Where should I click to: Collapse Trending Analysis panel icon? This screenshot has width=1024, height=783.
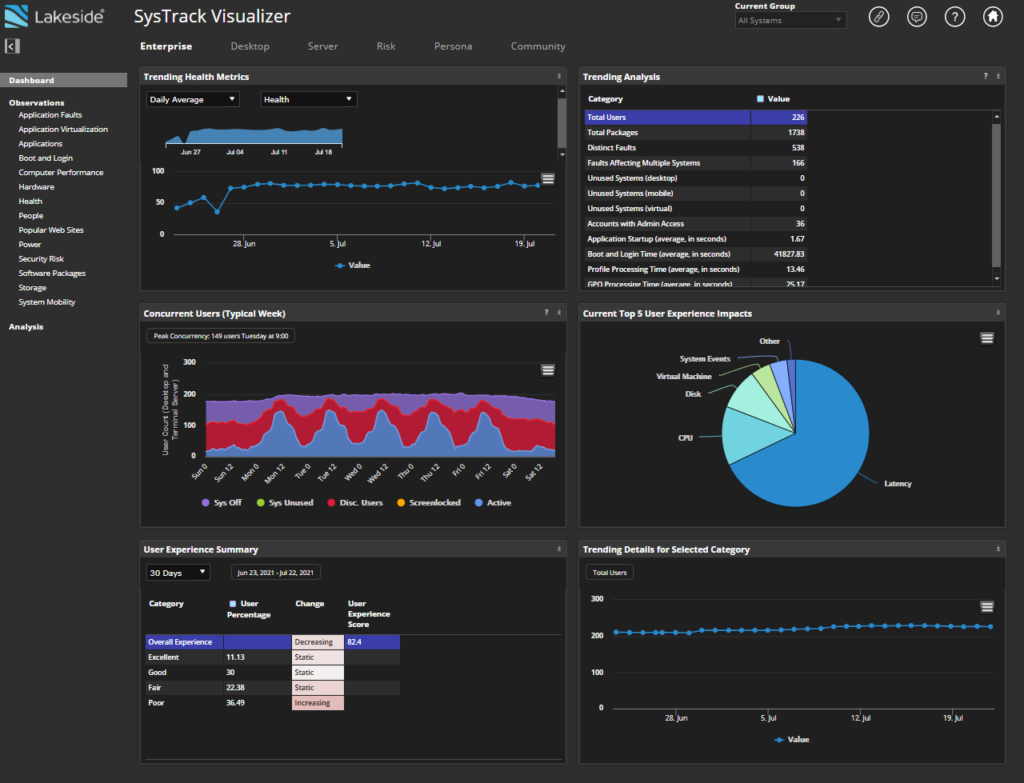(998, 76)
